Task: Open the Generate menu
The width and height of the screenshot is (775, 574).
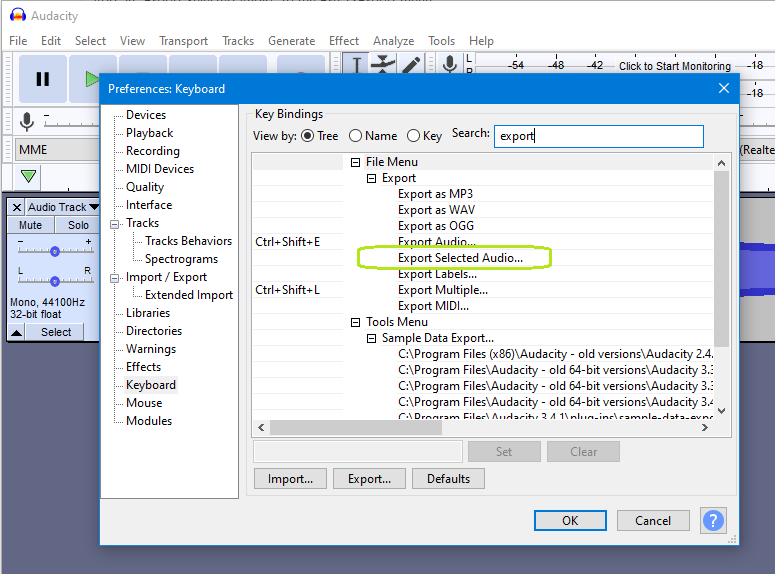Action: [x=292, y=41]
